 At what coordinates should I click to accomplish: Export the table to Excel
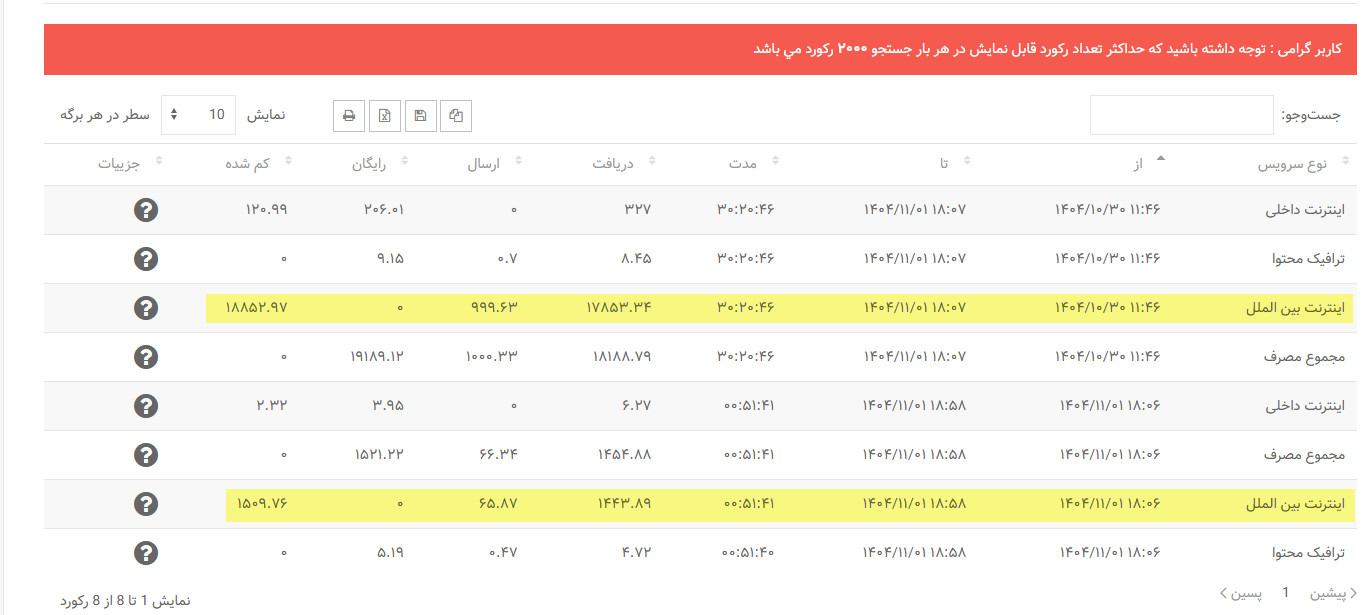pos(384,116)
